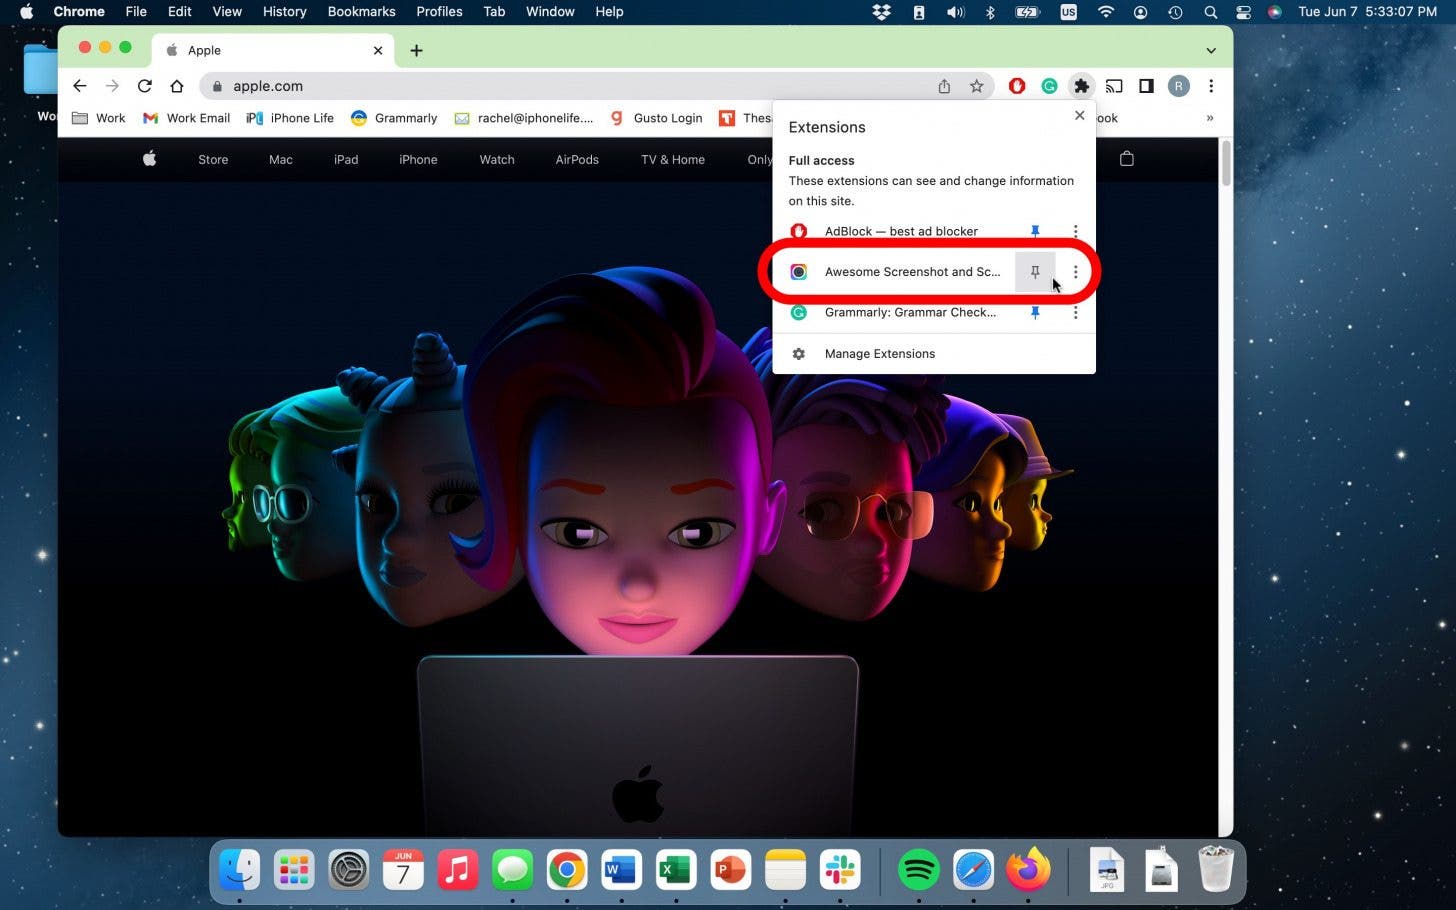1456x910 pixels.
Task: Open Slack from the Dock
Action: click(x=840, y=870)
